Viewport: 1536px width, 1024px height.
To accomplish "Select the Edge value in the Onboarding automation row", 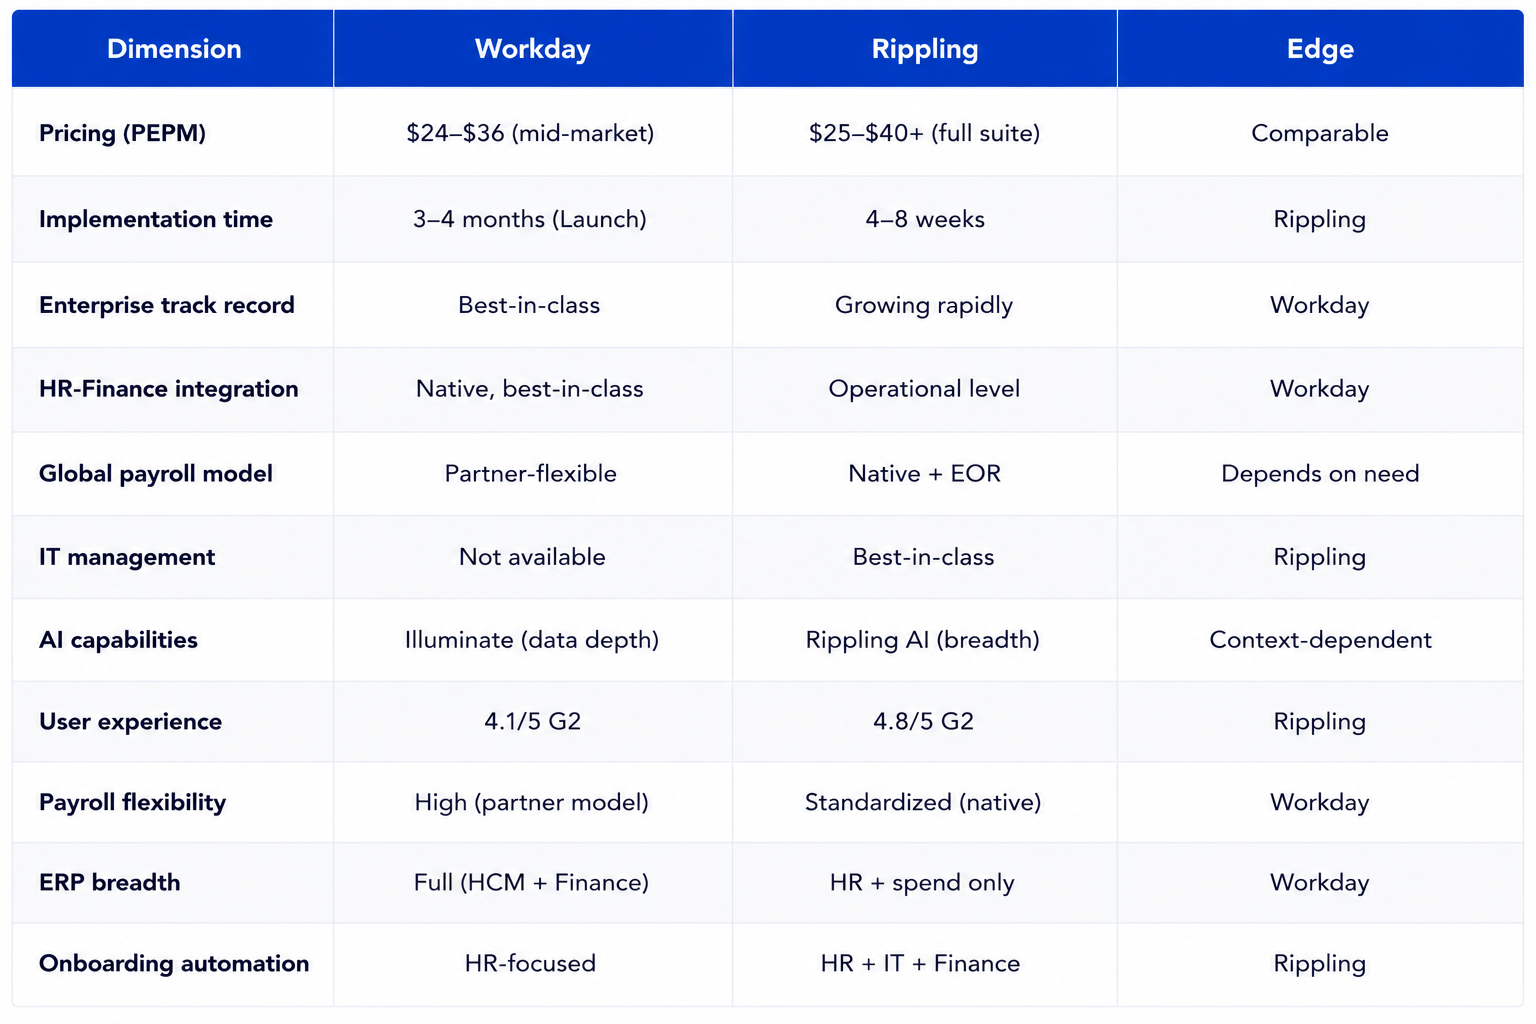I will pos(1320,964).
